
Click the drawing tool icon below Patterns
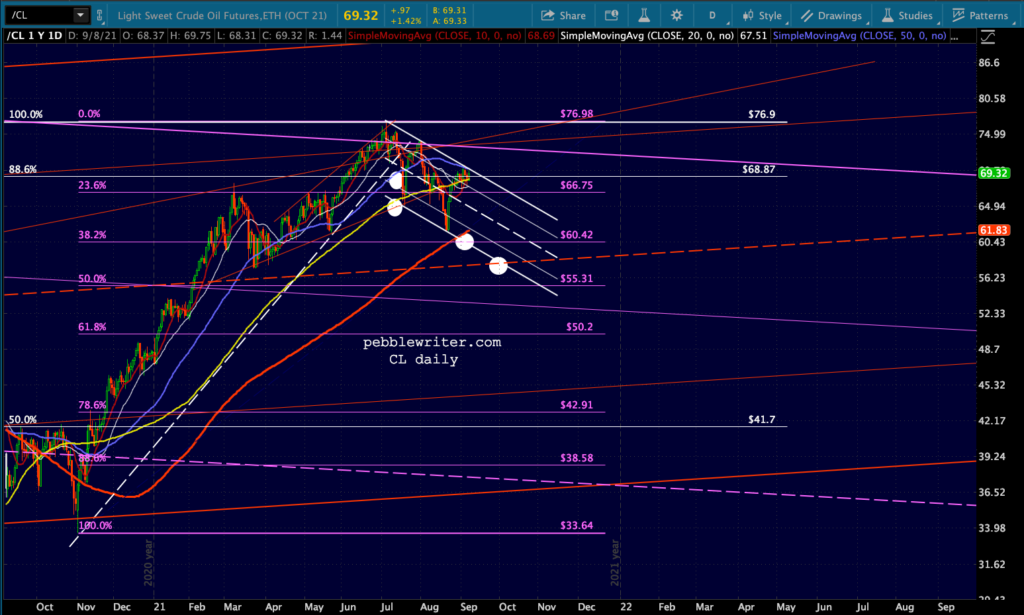click(x=987, y=37)
